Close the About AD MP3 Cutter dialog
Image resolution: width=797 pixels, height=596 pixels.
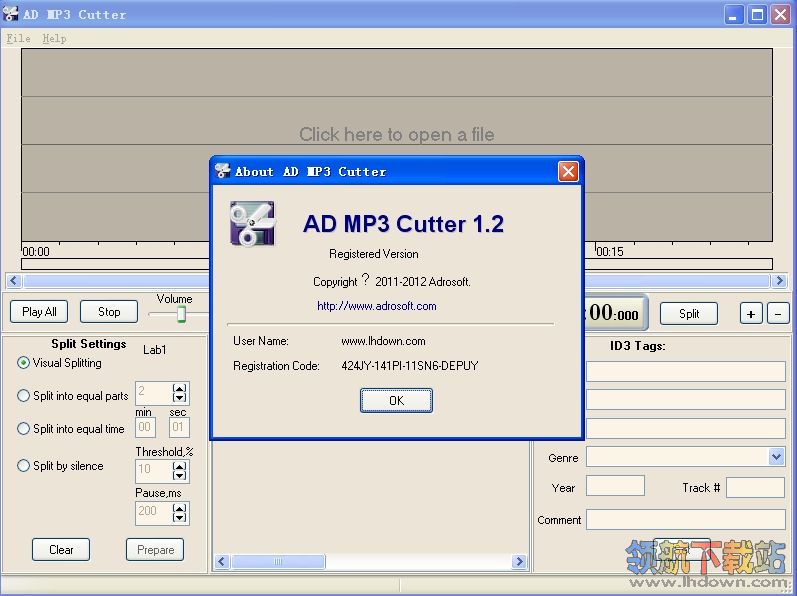click(x=568, y=171)
